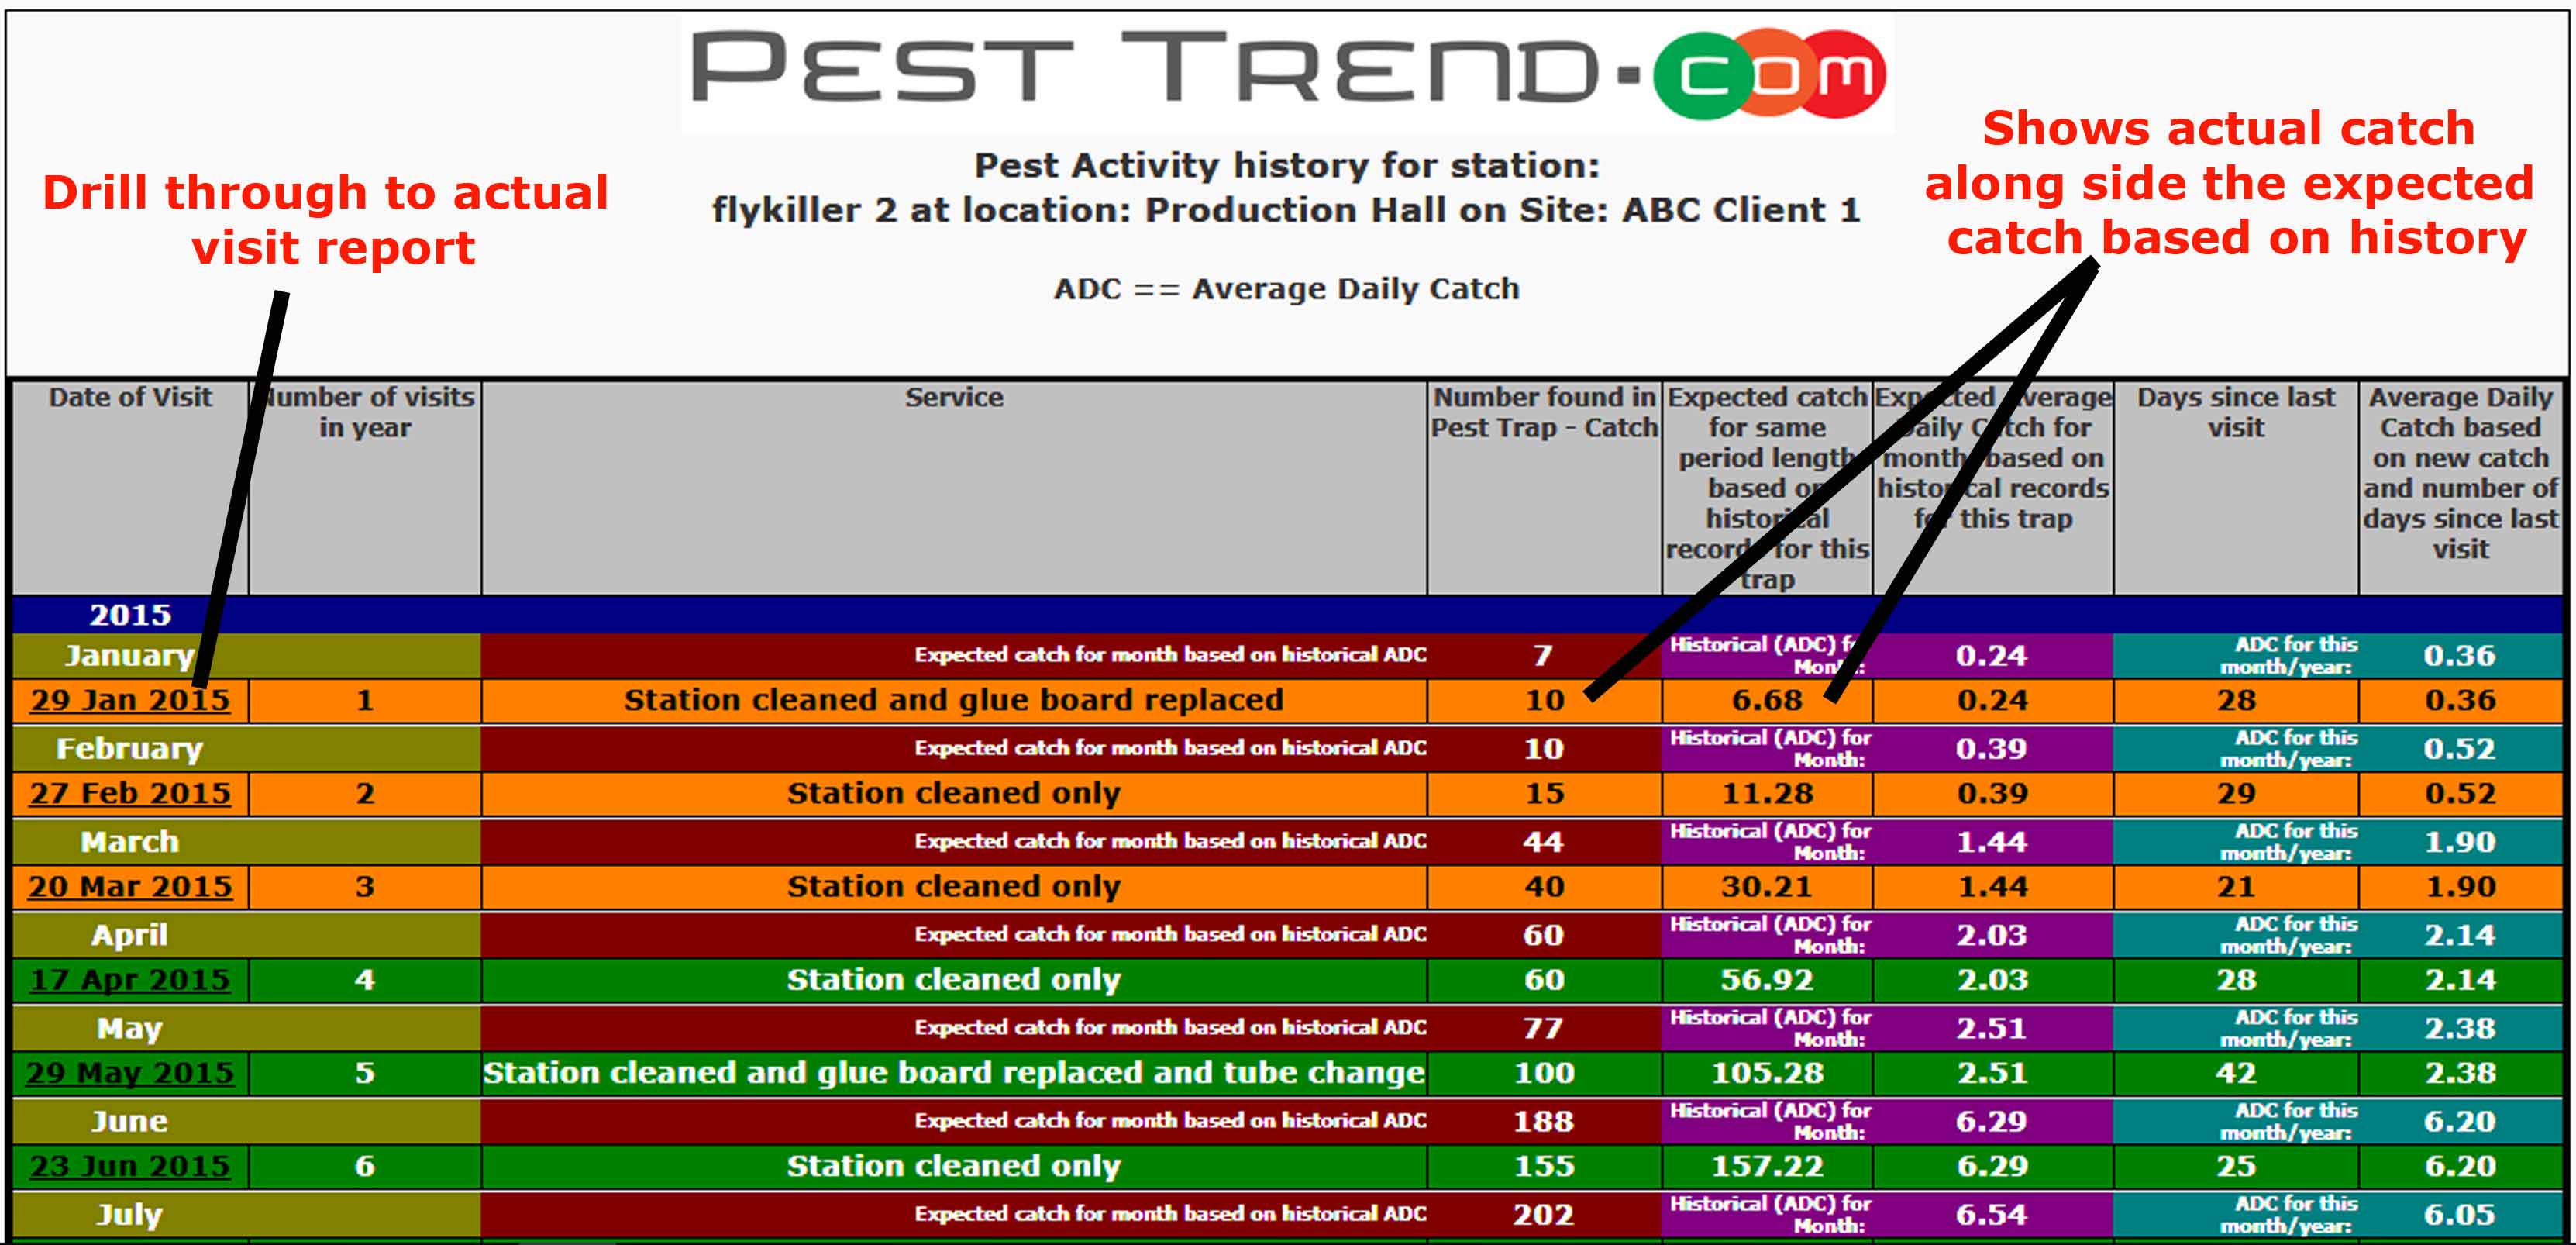The image size is (2576, 1245).
Task: Click the March expected monthly catch 44
Action: click(x=1544, y=841)
